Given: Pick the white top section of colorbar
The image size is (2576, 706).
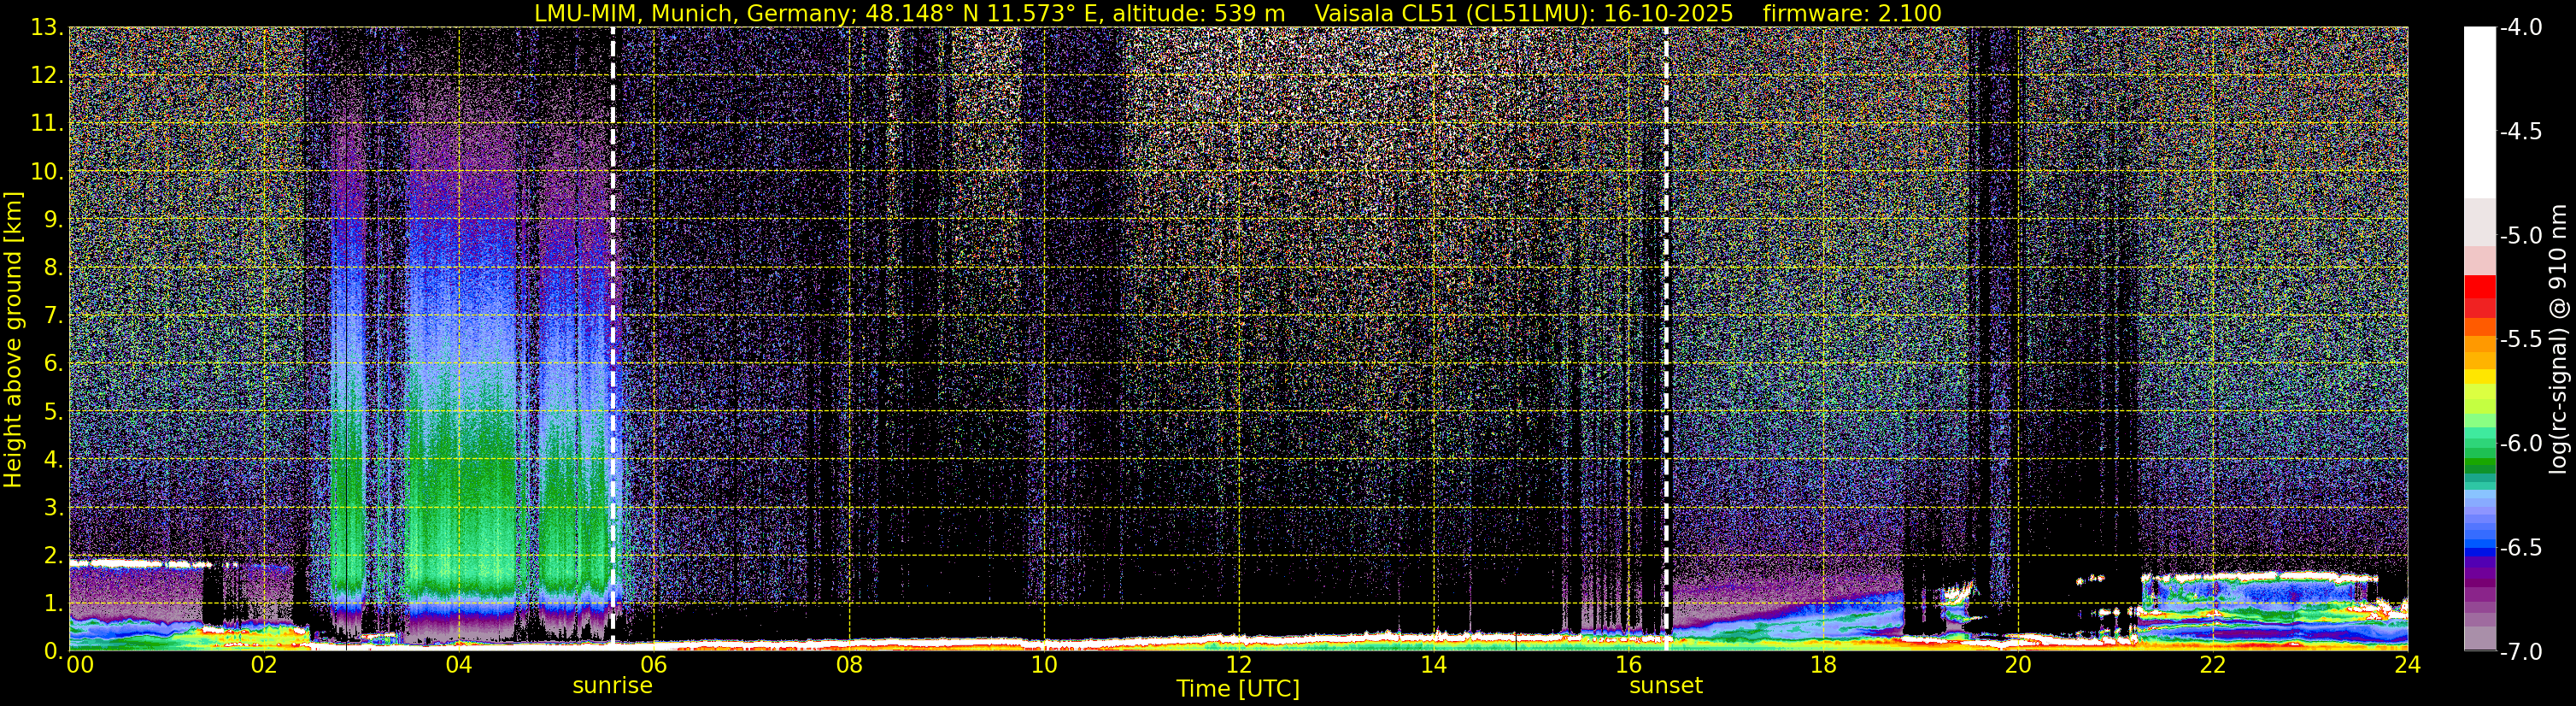Looking at the screenshot, I should point(2479,110).
